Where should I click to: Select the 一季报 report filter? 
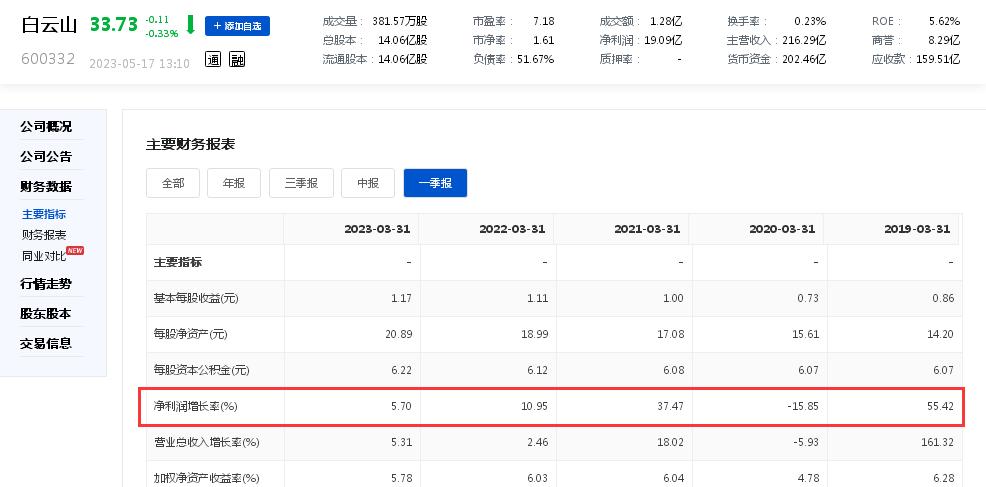435,183
